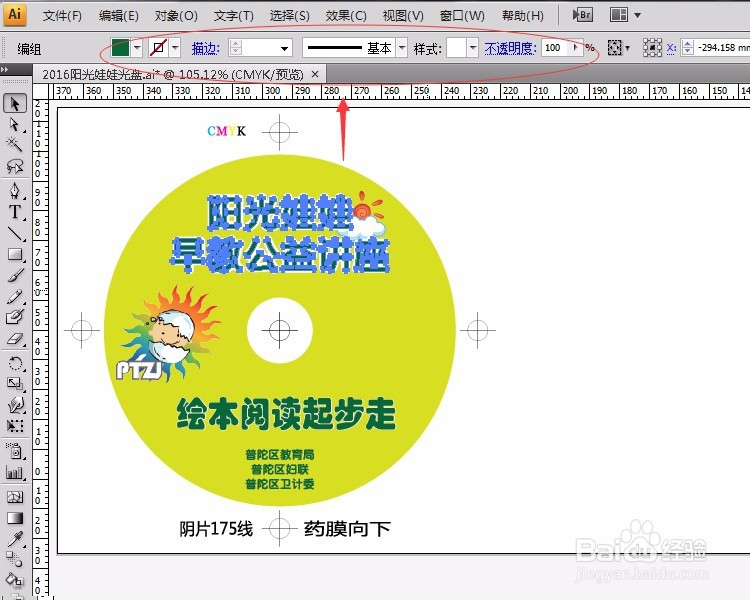Select the Magic Wand tool

click(x=15, y=144)
